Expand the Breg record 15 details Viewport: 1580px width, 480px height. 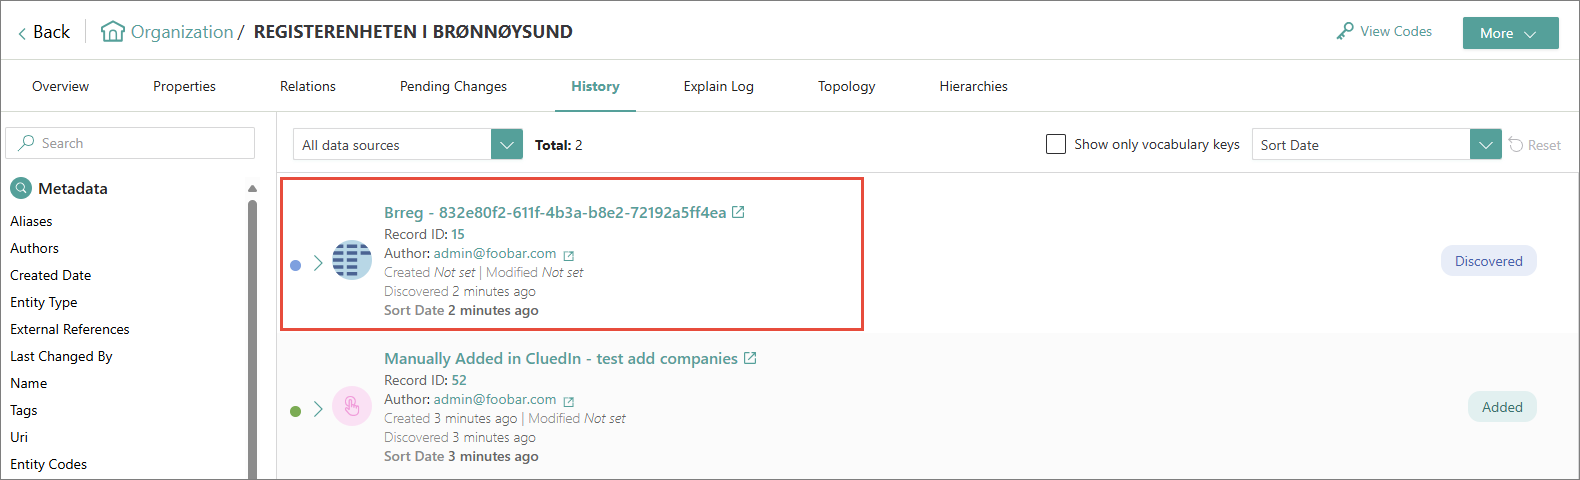(x=318, y=263)
